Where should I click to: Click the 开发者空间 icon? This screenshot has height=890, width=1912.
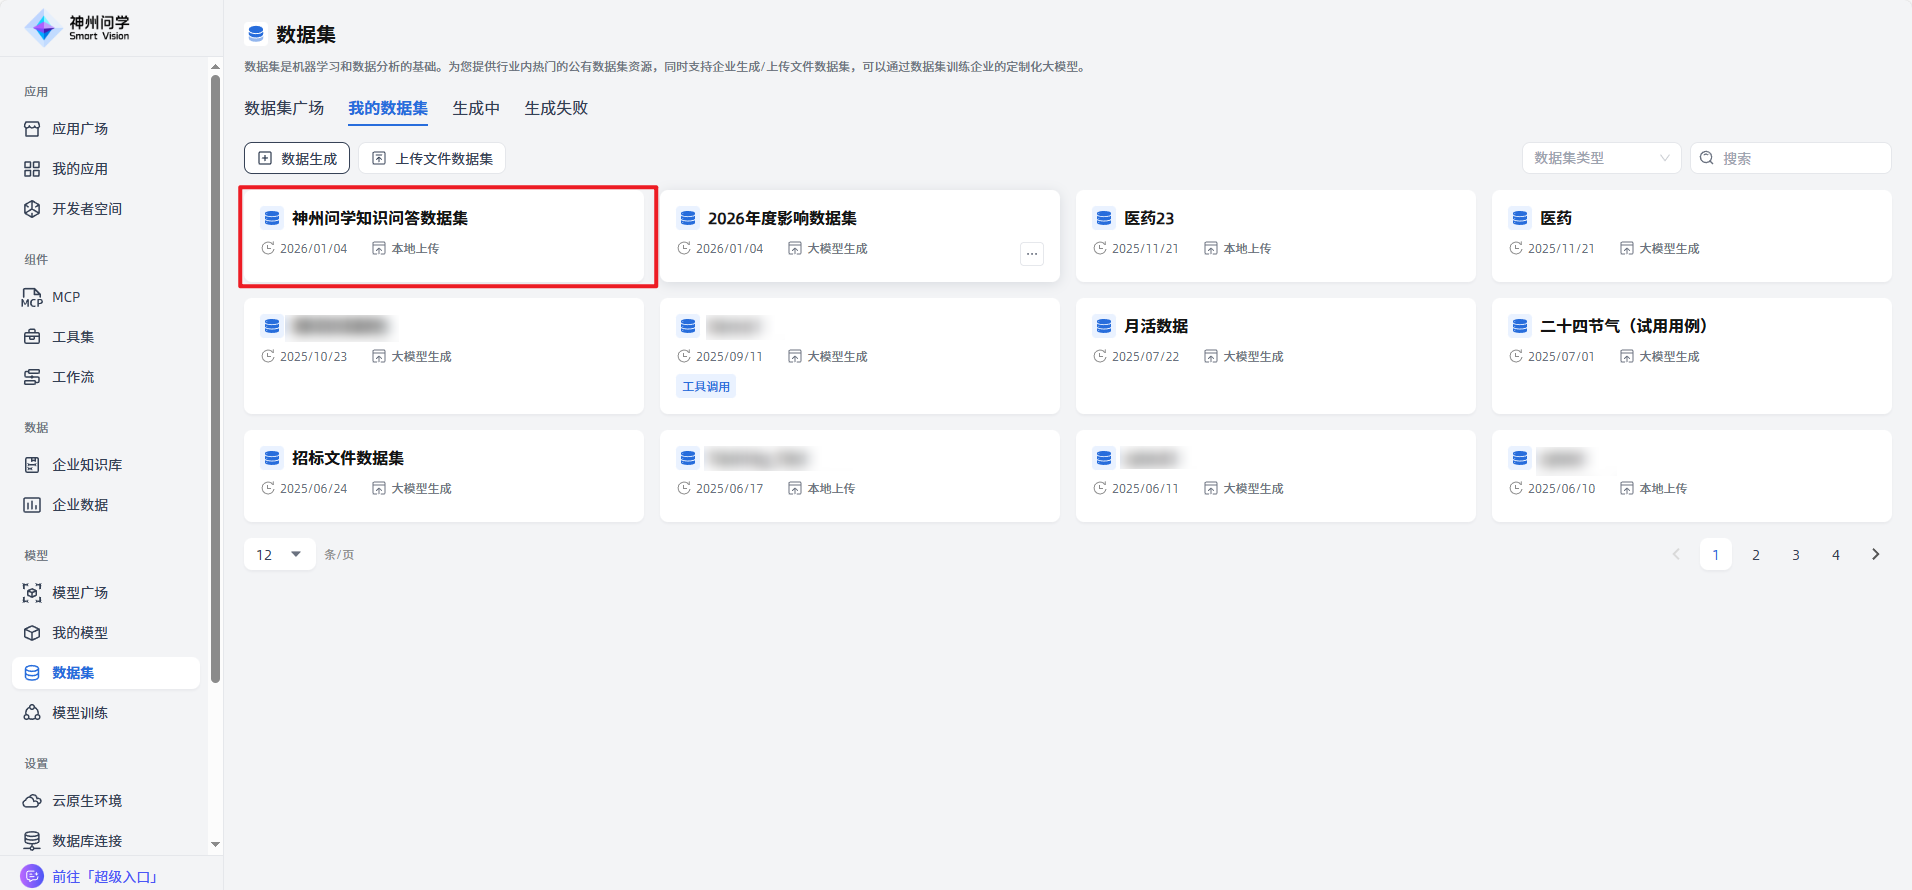pyautogui.click(x=32, y=209)
